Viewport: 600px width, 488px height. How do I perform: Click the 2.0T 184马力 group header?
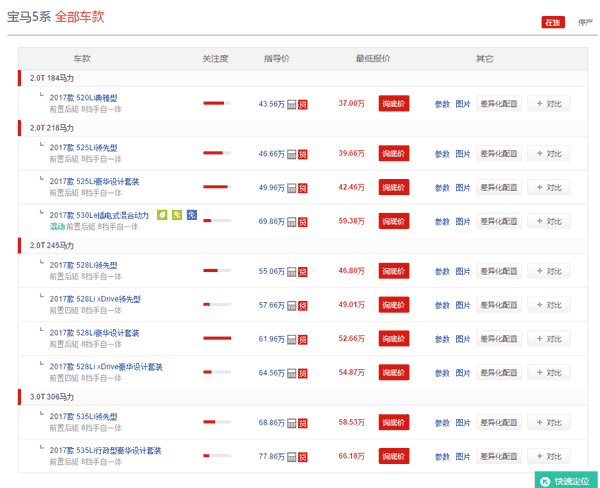point(303,78)
